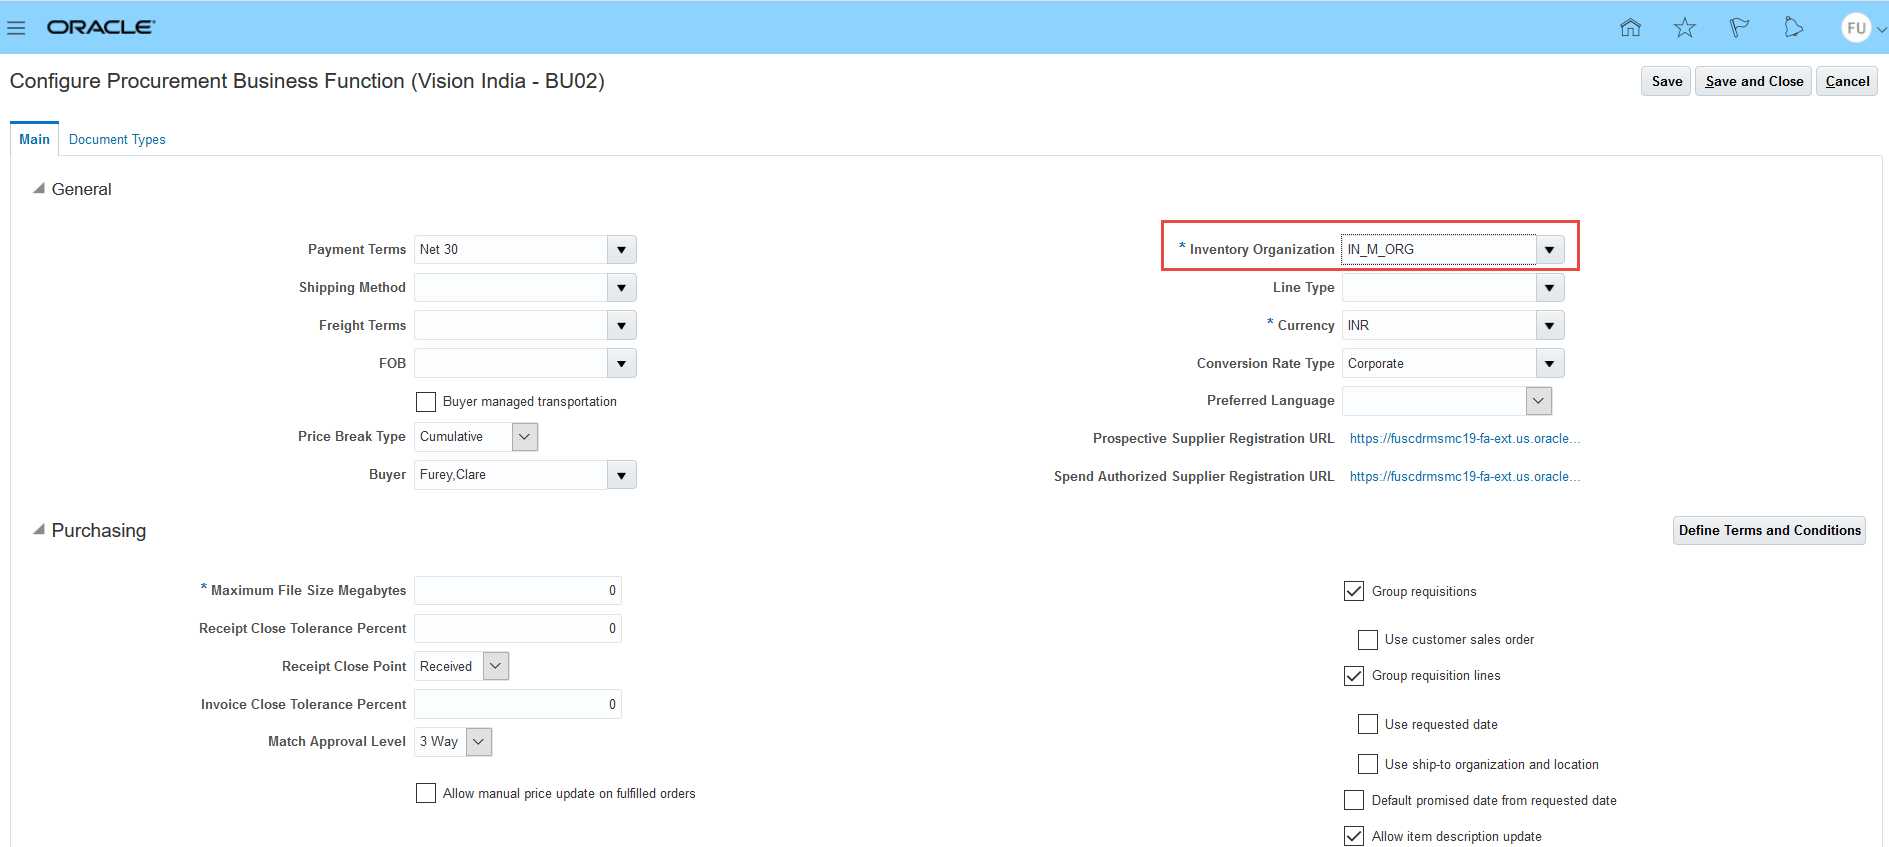Open the hamburger navigator menu
Screen dimensions: 1889x847
coord(16,28)
